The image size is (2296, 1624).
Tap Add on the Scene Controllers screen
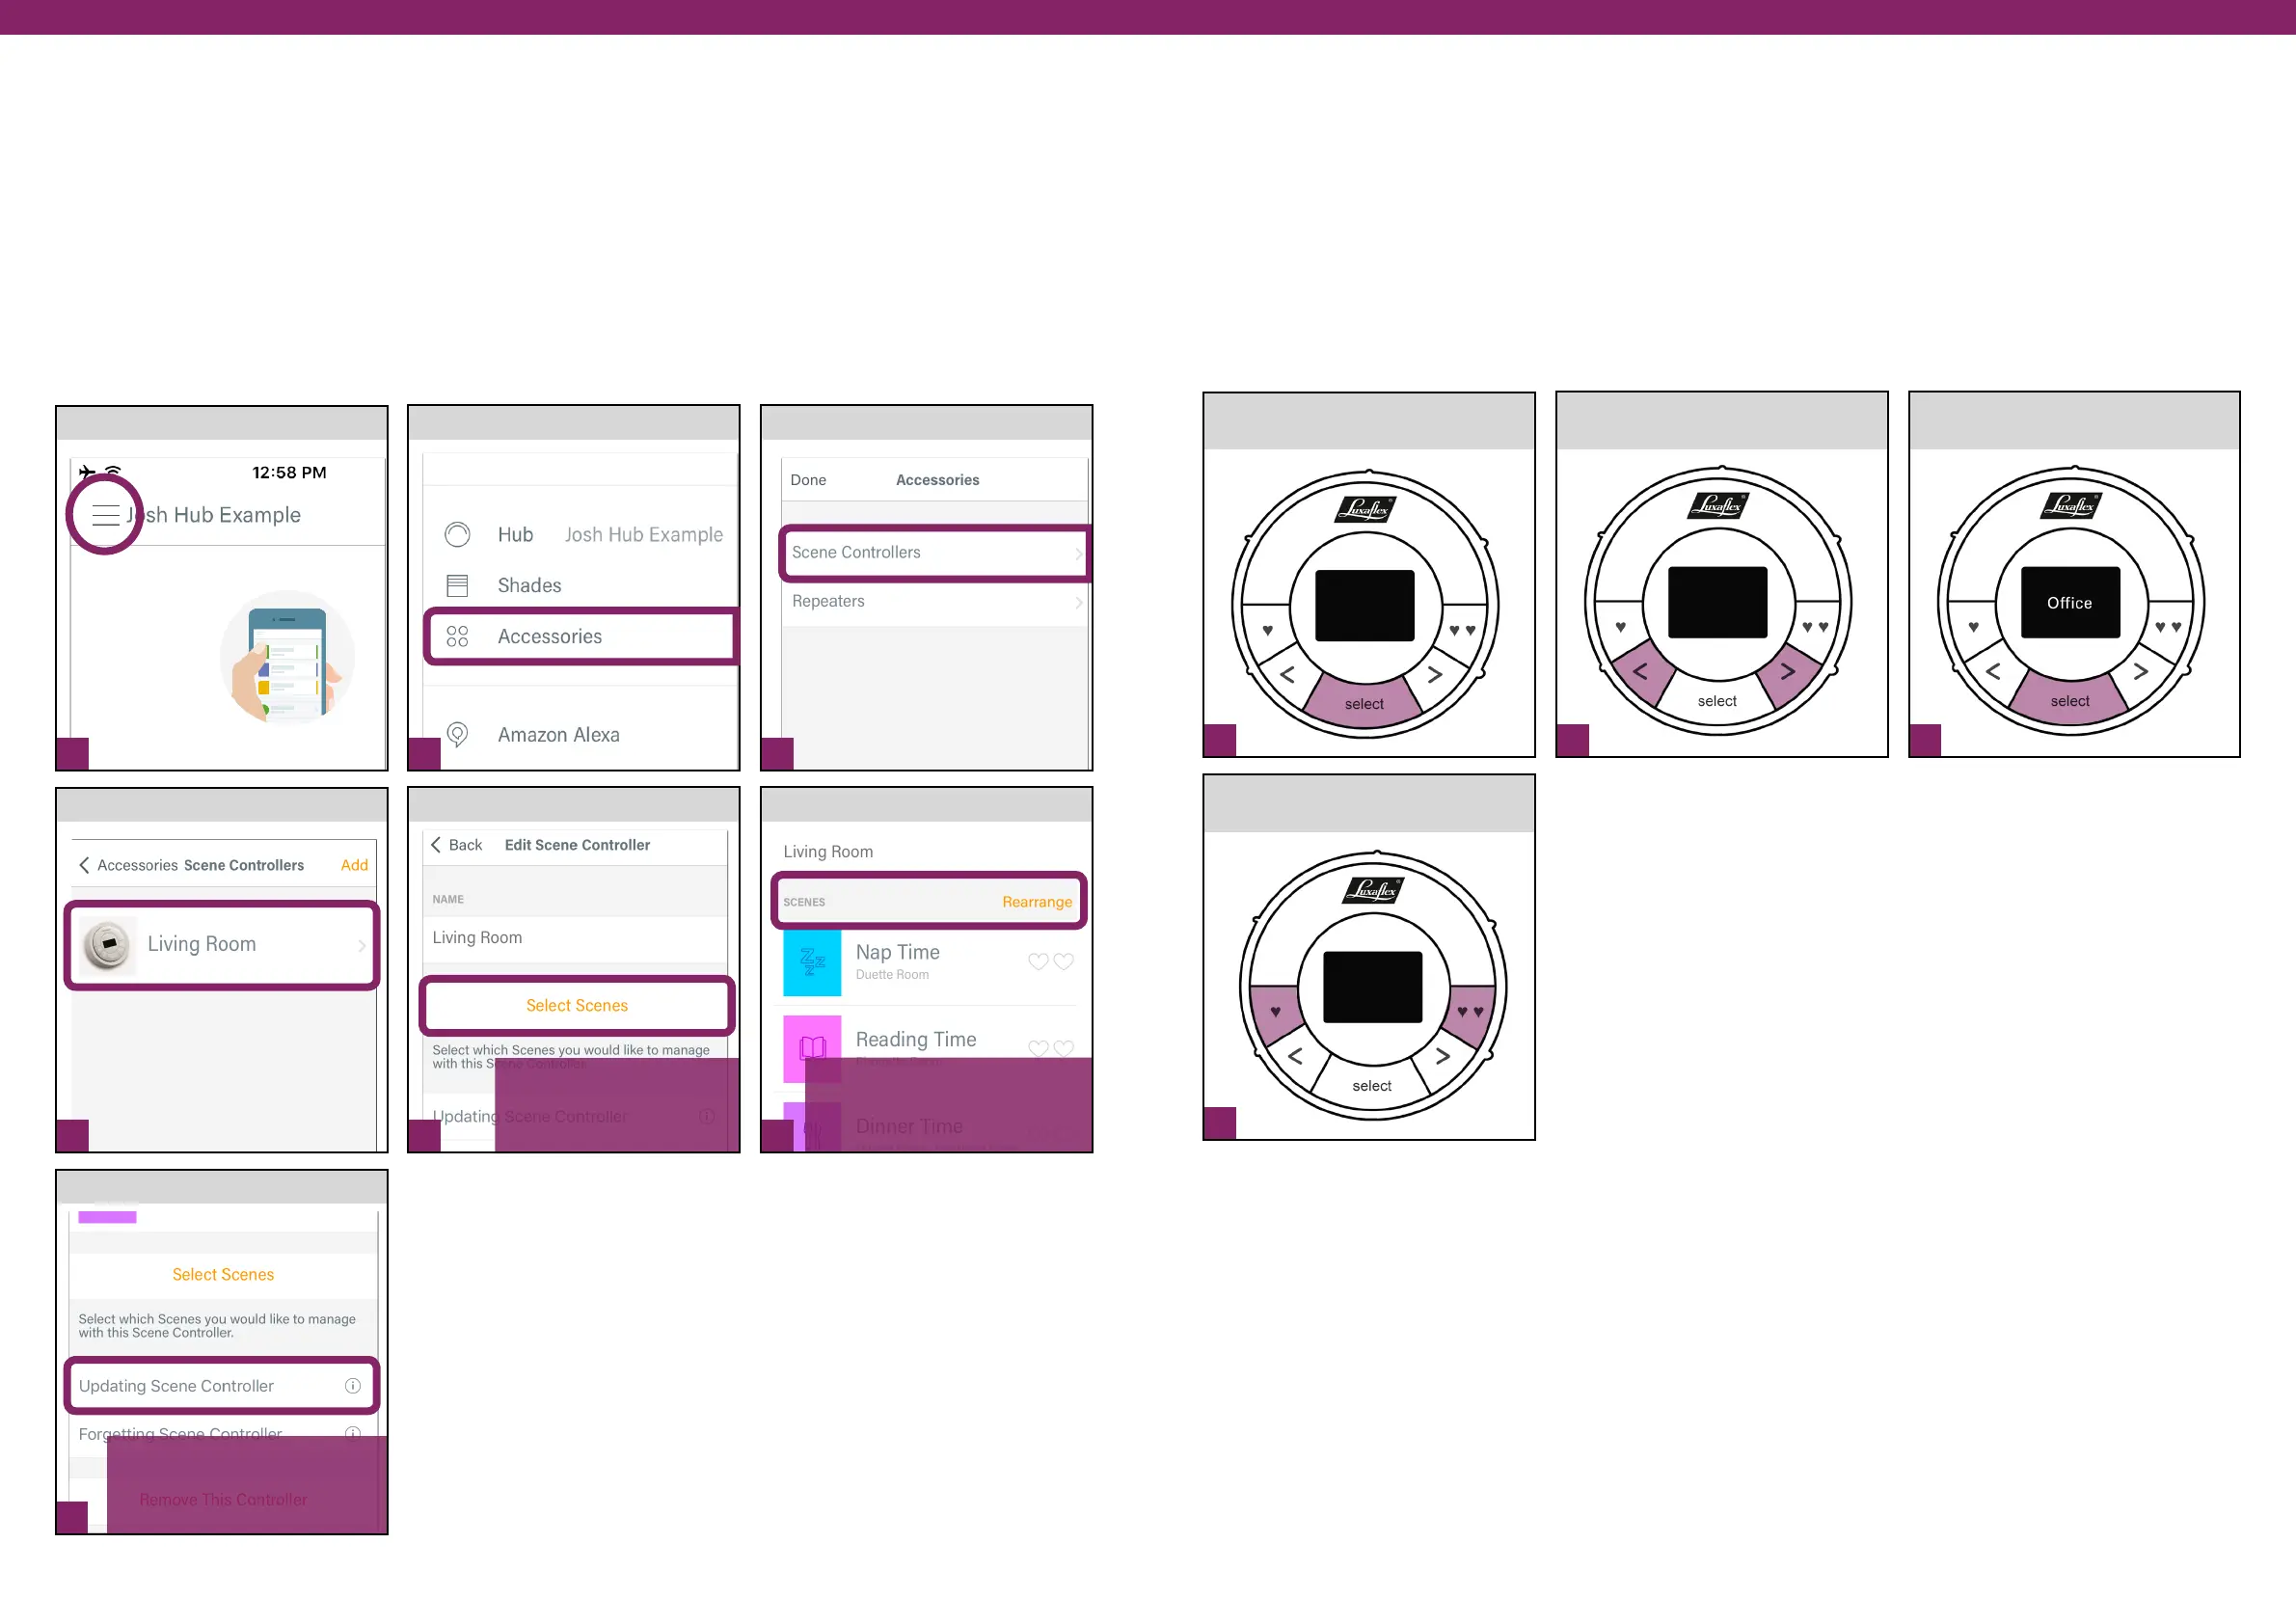(354, 865)
